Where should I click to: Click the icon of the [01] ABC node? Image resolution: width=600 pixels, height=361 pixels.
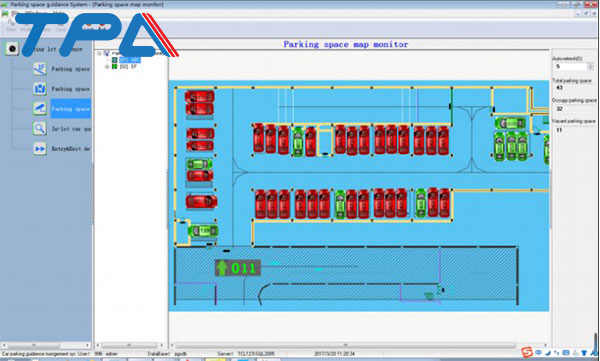114,60
